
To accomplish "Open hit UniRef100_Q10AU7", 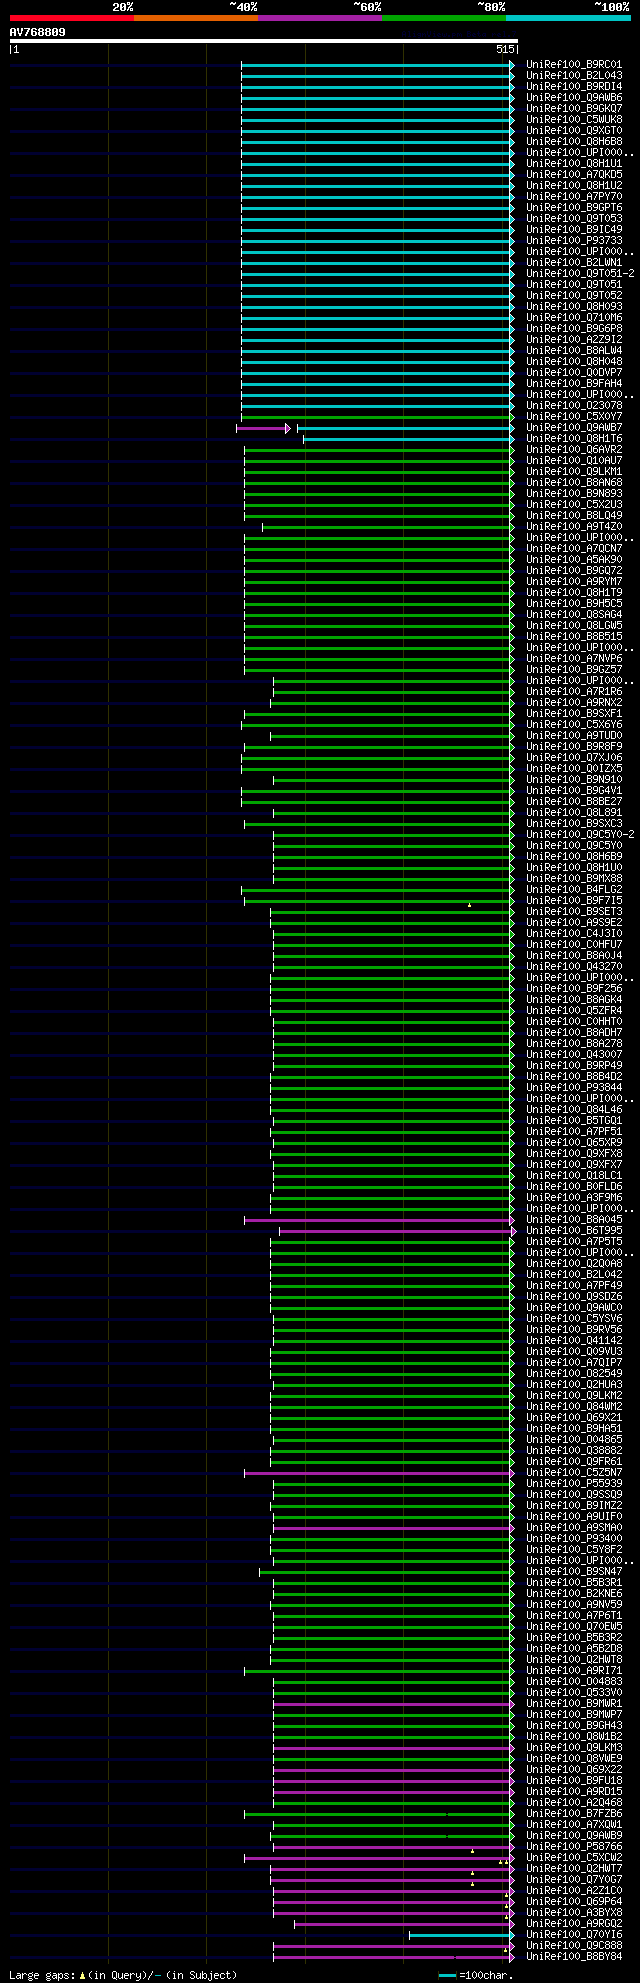I will pos(574,461).
